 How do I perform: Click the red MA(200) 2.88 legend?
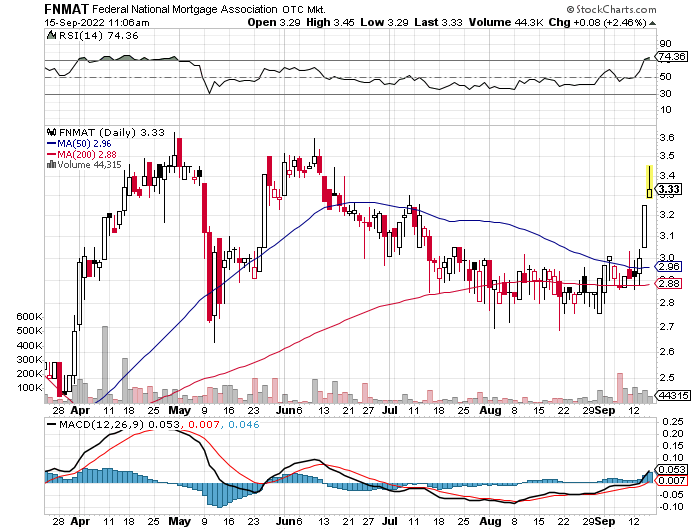pos(82,154)
